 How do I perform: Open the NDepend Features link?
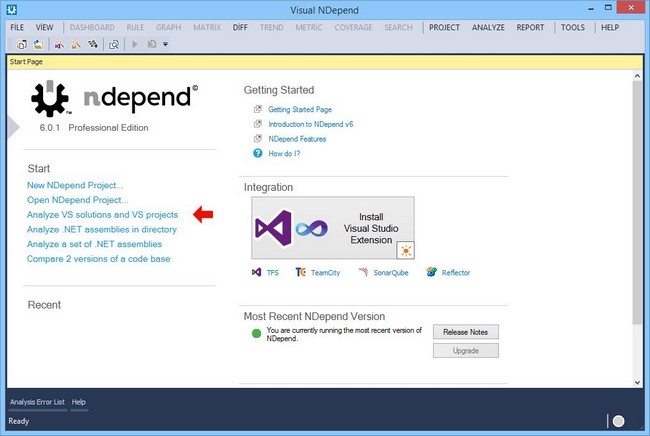coord(297,139)
